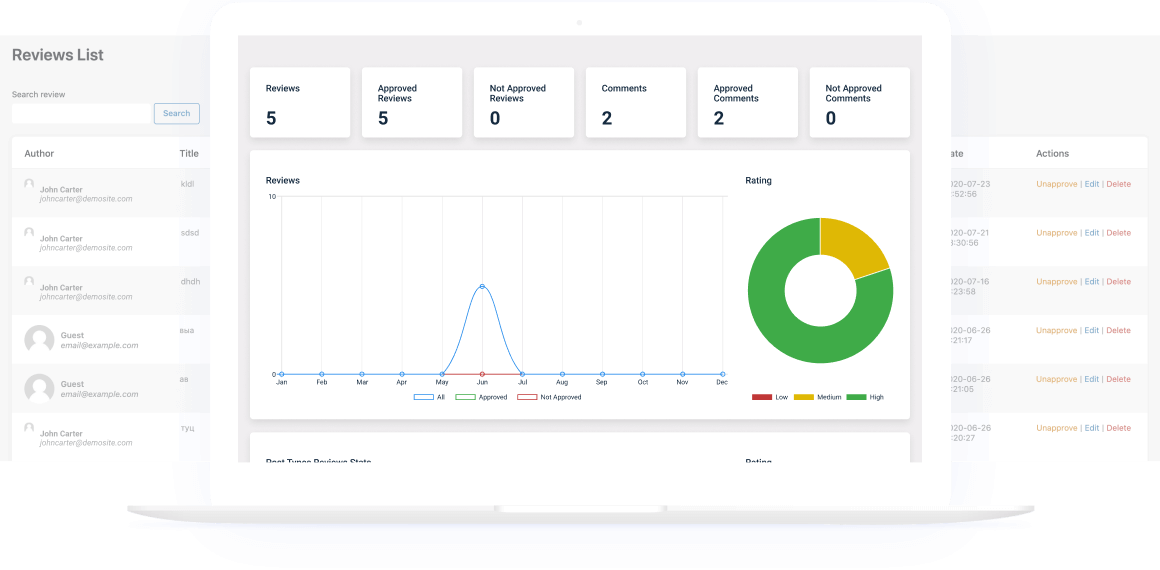Image resolution: width=1160 pixels, height=570 pixels.
Task: Edit the review dated 07-21
Action: click(1092, 232)
